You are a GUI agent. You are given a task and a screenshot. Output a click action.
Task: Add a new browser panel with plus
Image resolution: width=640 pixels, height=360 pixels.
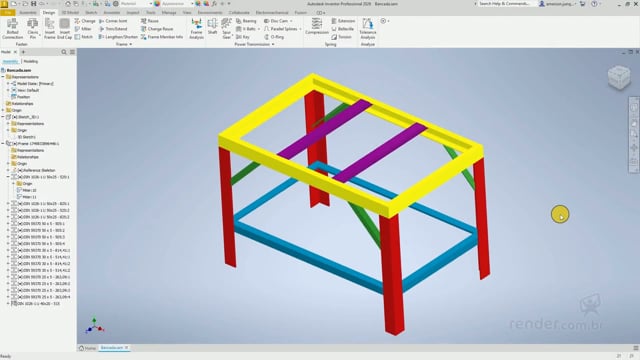23,52
